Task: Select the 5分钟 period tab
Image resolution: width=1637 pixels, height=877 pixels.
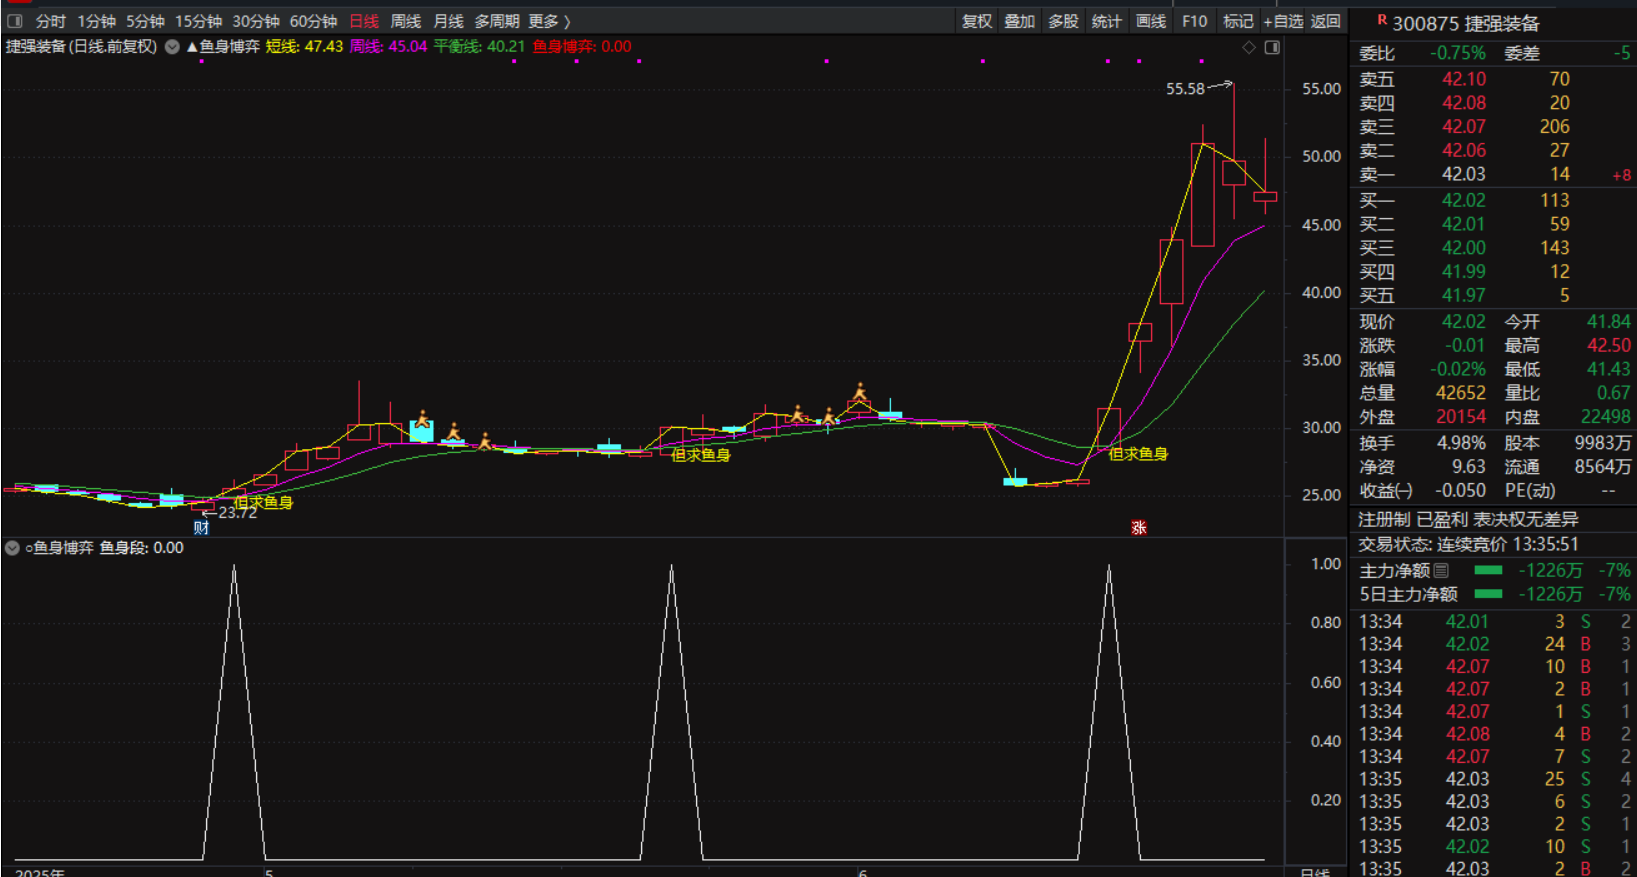Action: (145, 21)
